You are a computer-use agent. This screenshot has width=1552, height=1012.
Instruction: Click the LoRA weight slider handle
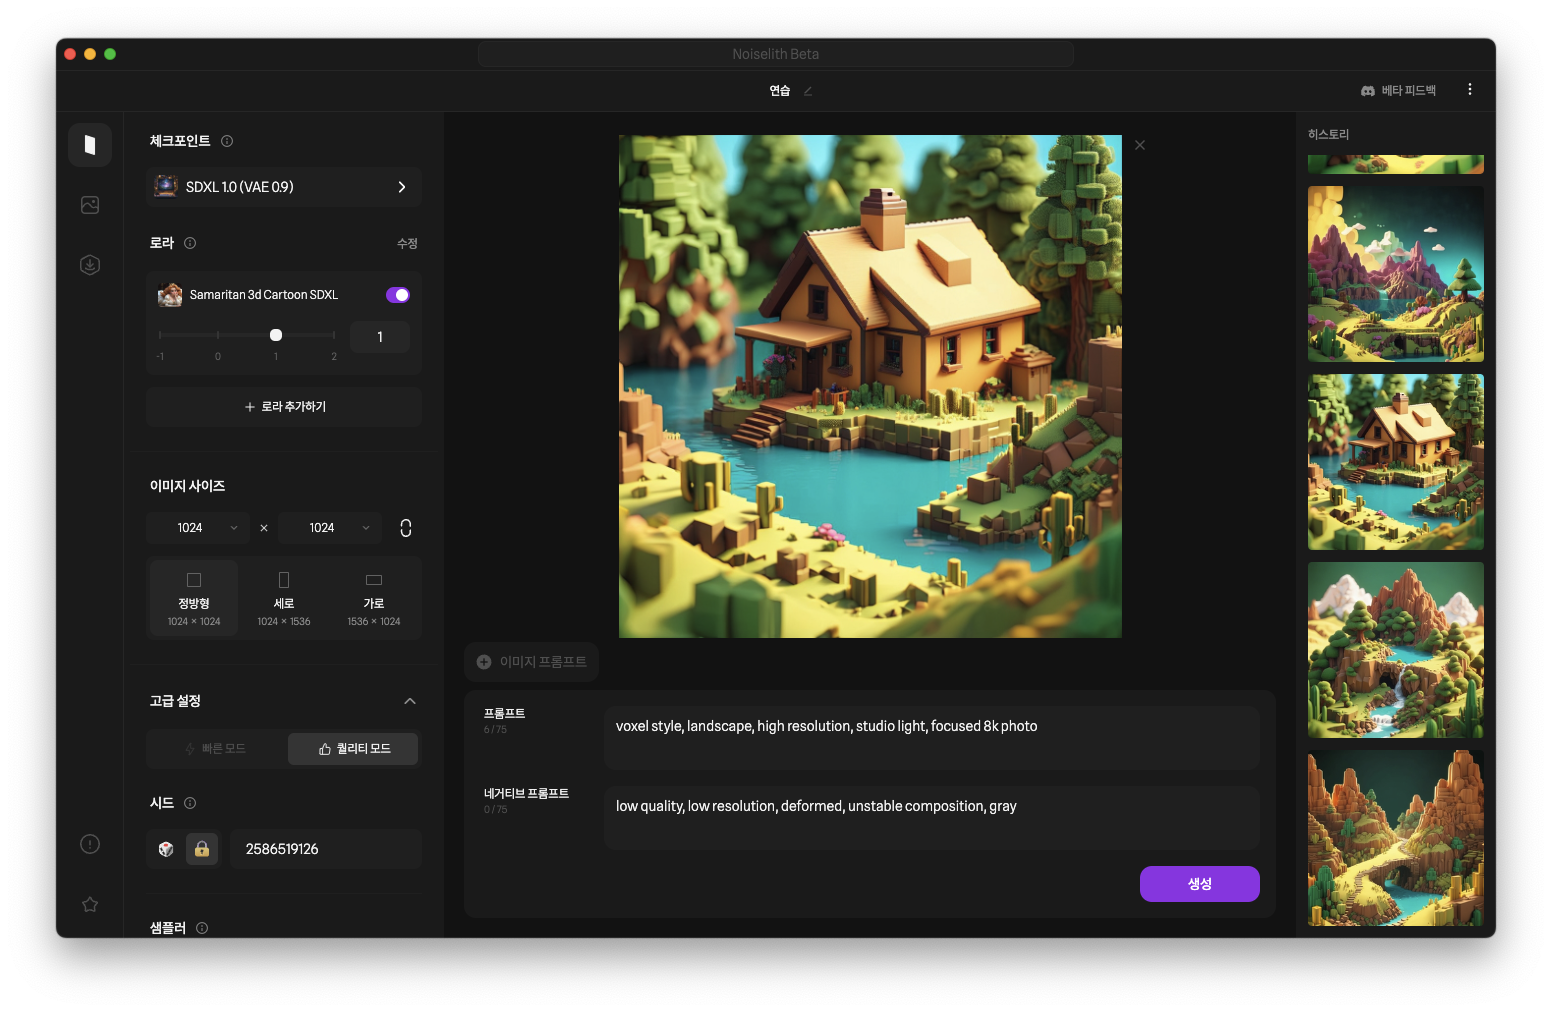(x=276, y=335)
